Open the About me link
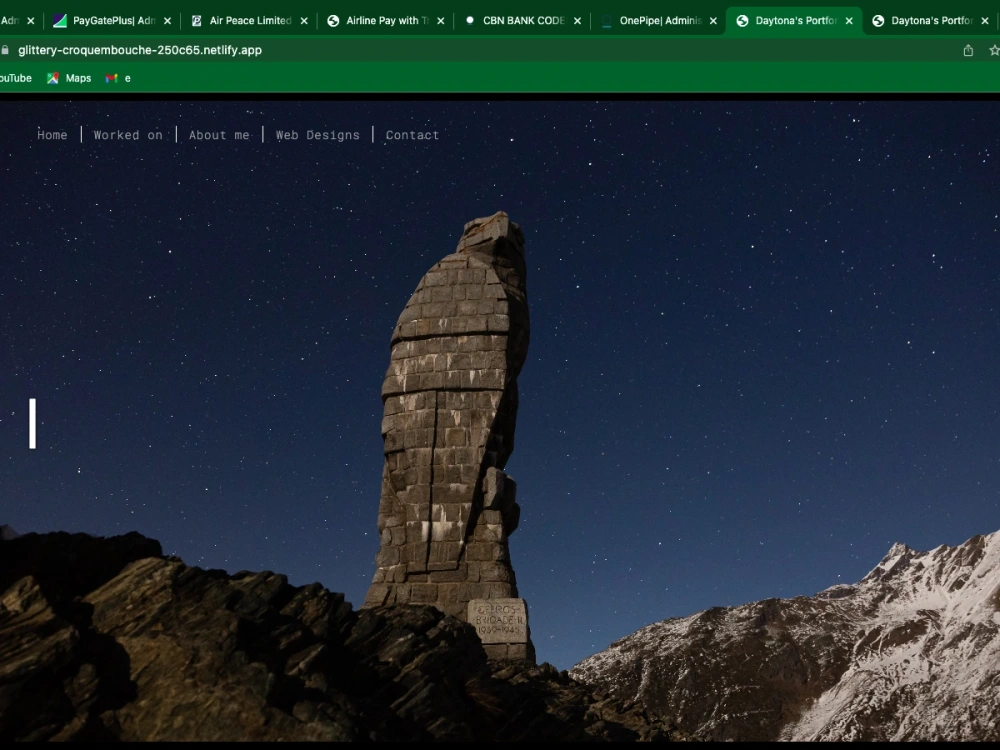Image resolution: width=1000 pixels, height=750 pixels. (x=219, y=135)
